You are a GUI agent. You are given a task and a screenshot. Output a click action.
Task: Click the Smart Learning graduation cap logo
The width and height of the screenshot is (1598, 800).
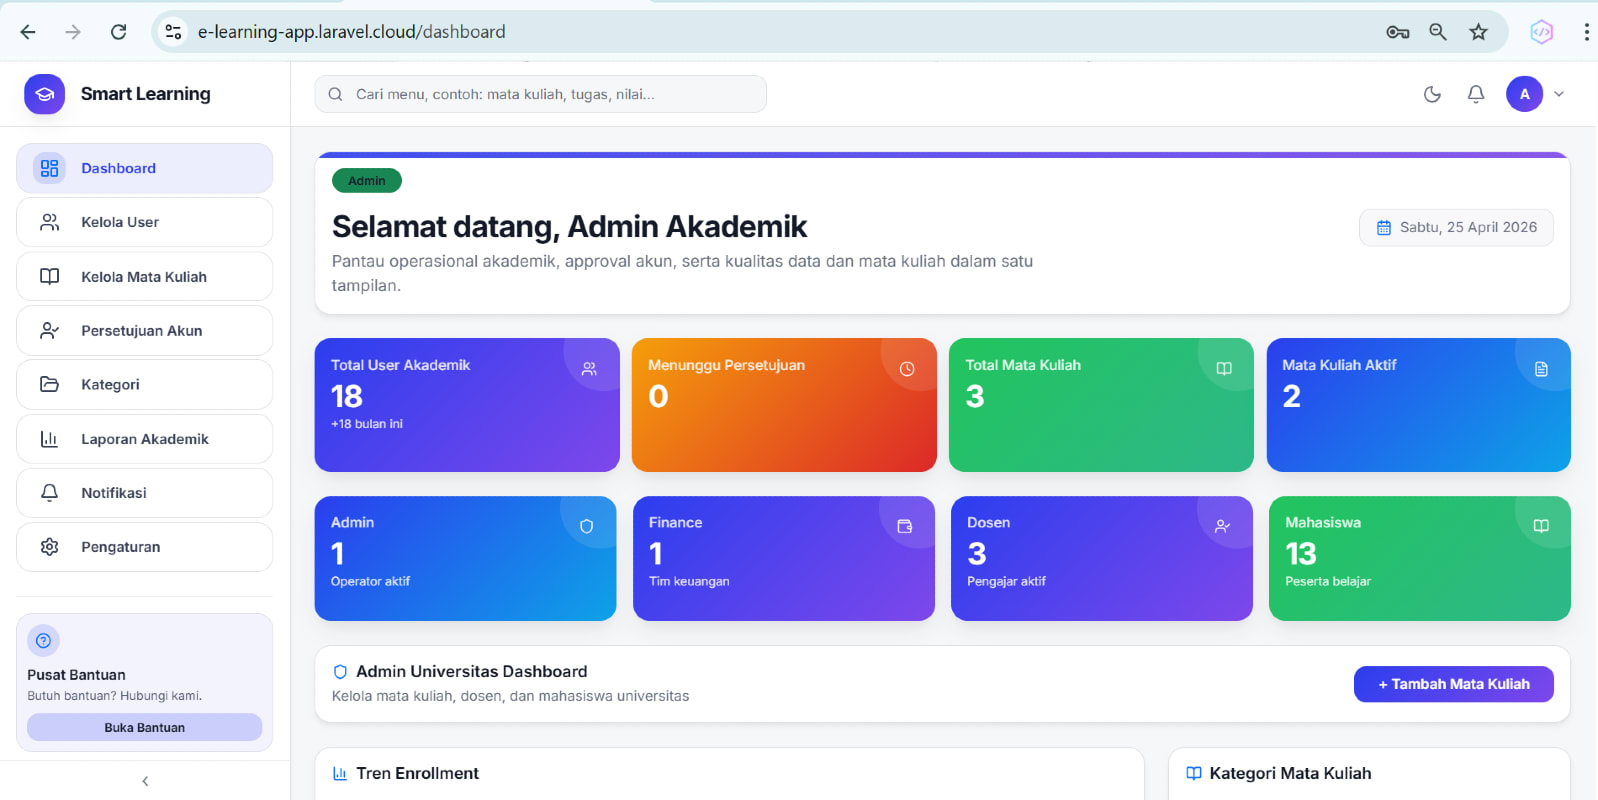tap(44, 94)
